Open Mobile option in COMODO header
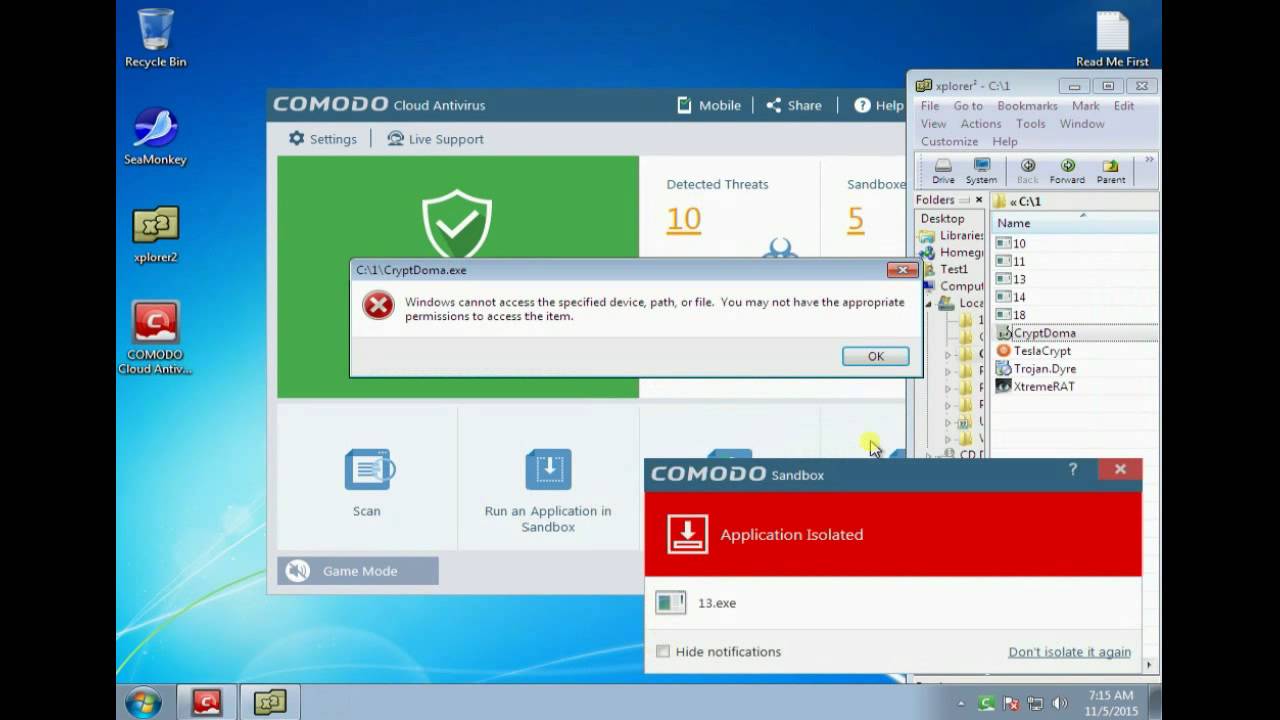 tap(709, 105)
